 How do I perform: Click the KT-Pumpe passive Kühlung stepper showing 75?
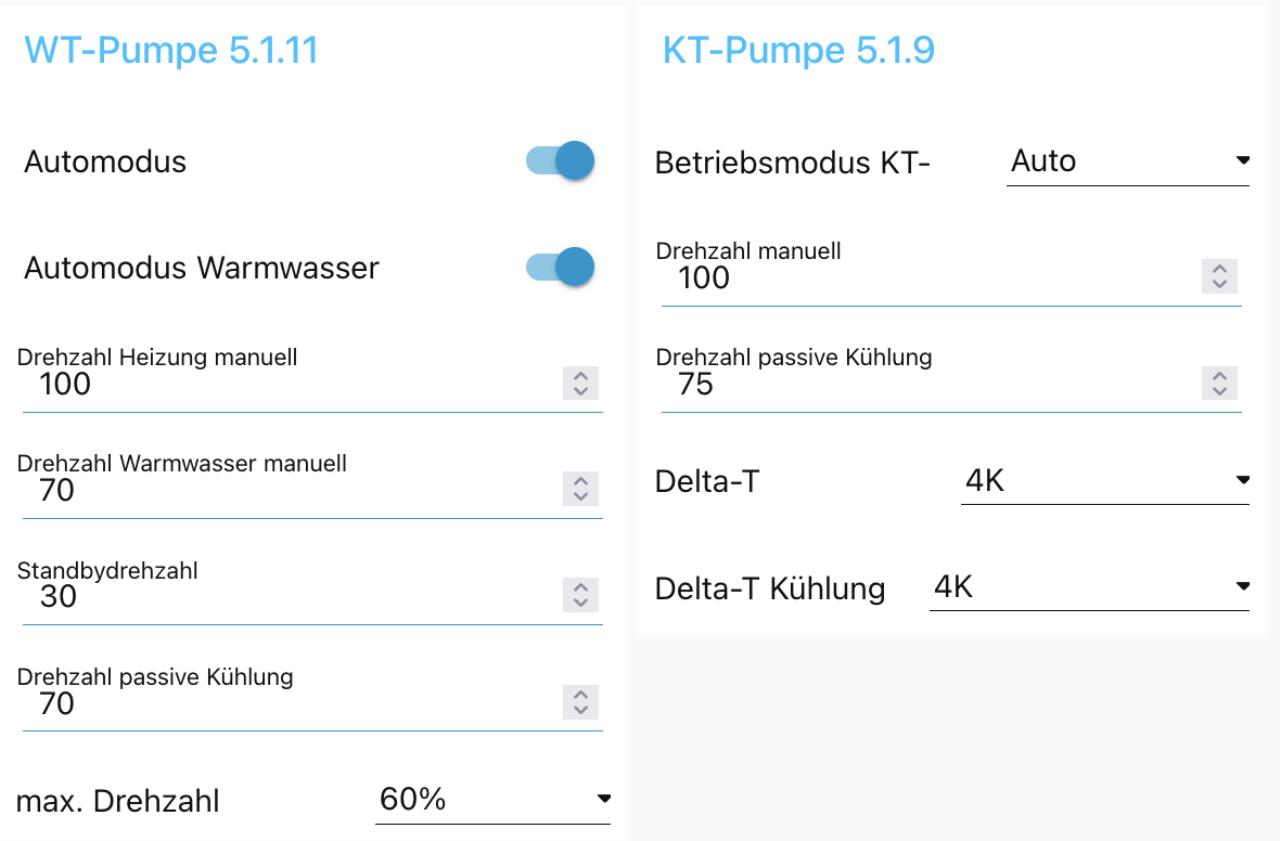[x=1219, y=383]
